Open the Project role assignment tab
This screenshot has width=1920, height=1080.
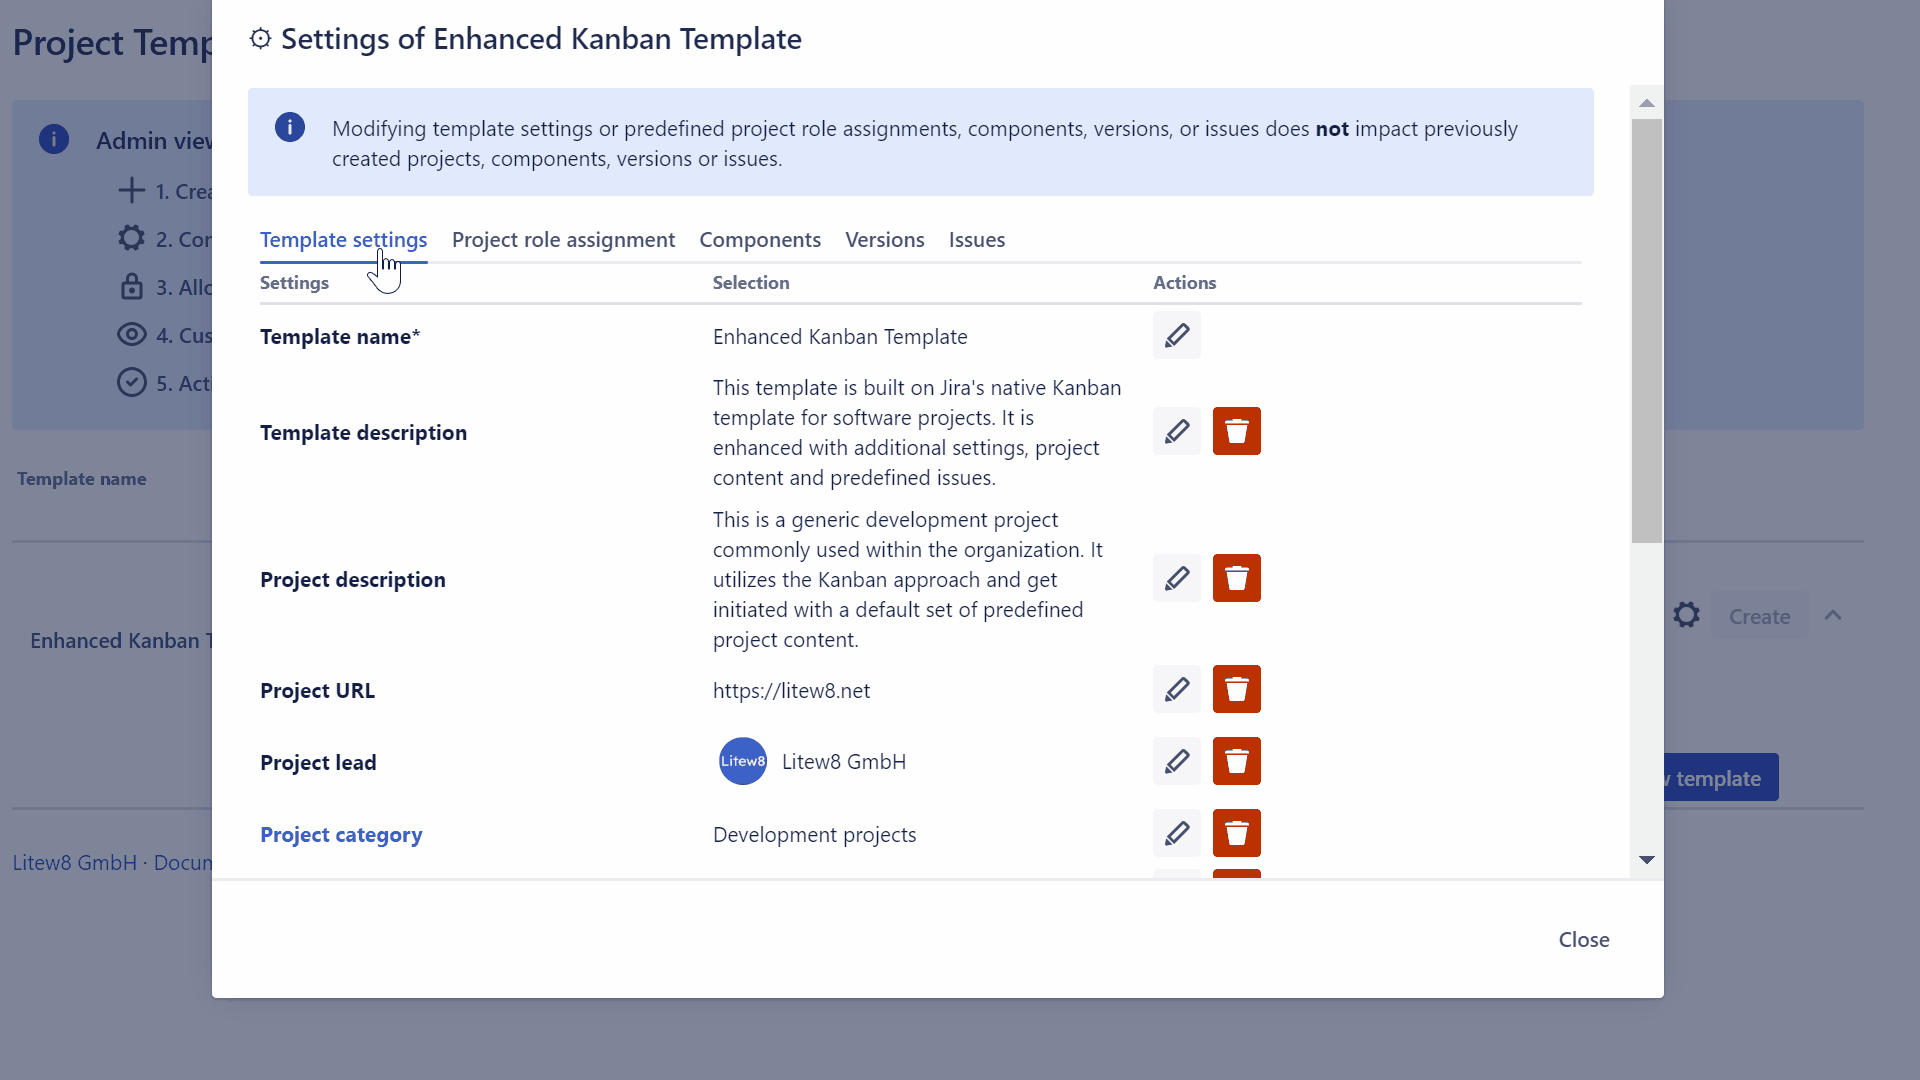click(564, 239)
